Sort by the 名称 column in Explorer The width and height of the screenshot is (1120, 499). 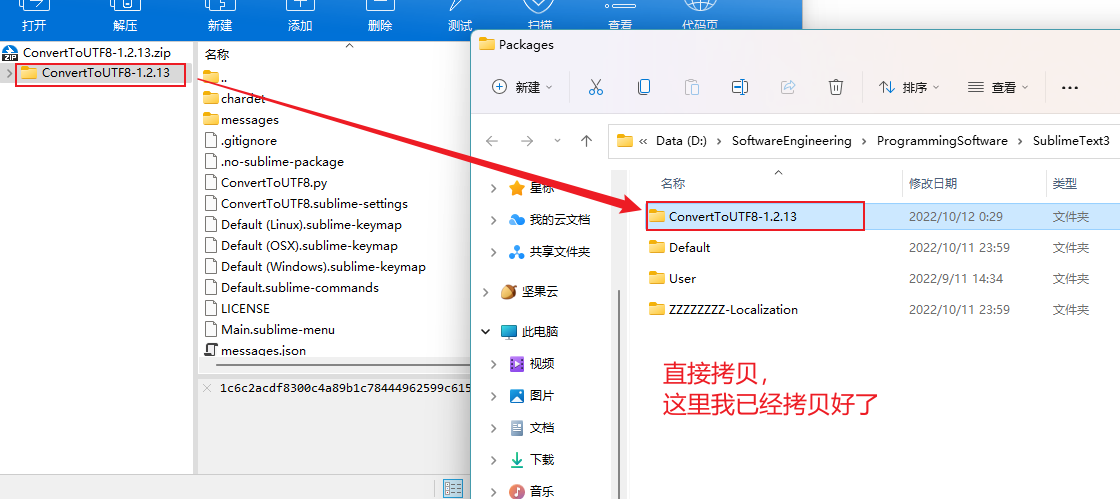[x=673, y=183]
